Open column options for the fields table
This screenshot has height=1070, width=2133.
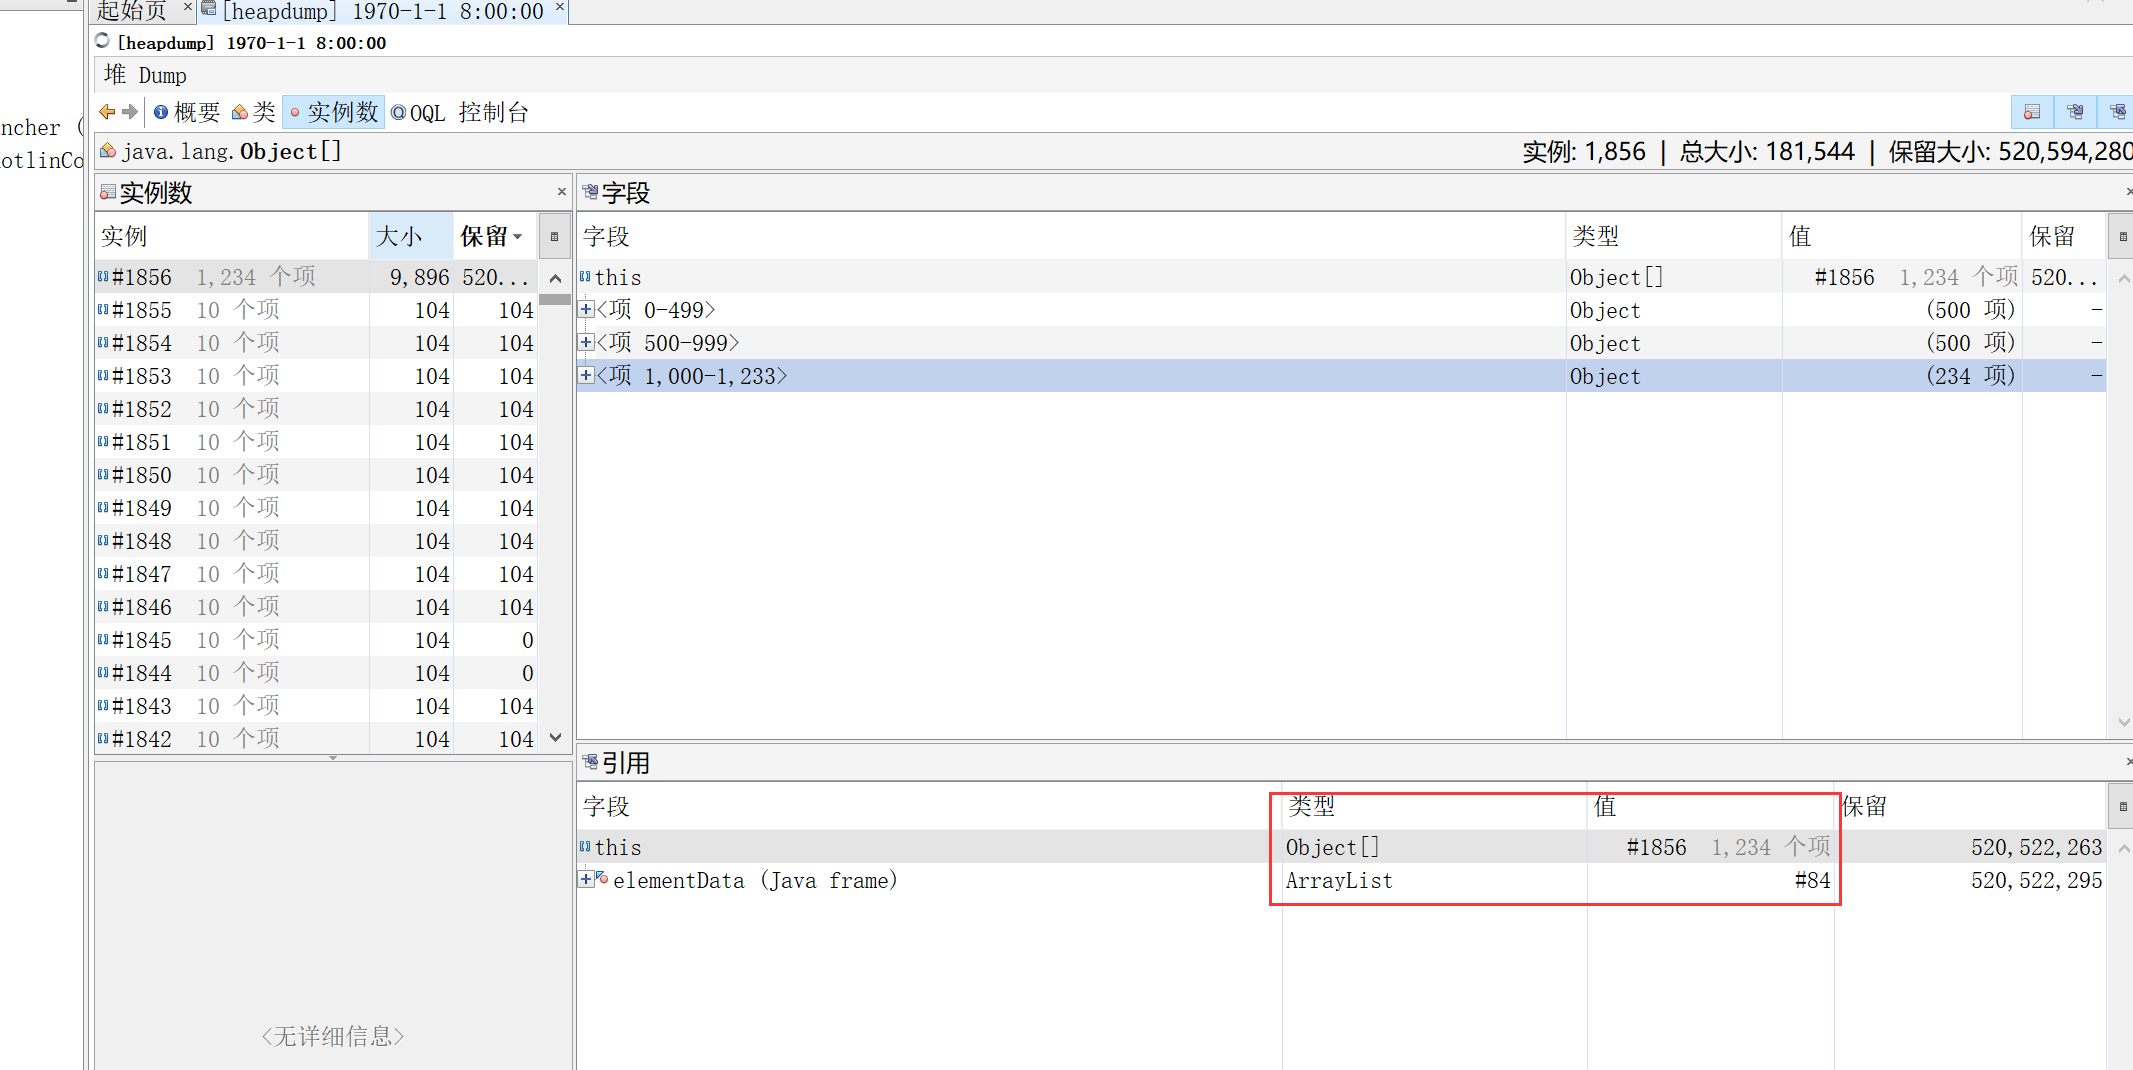coord(2122,237)
